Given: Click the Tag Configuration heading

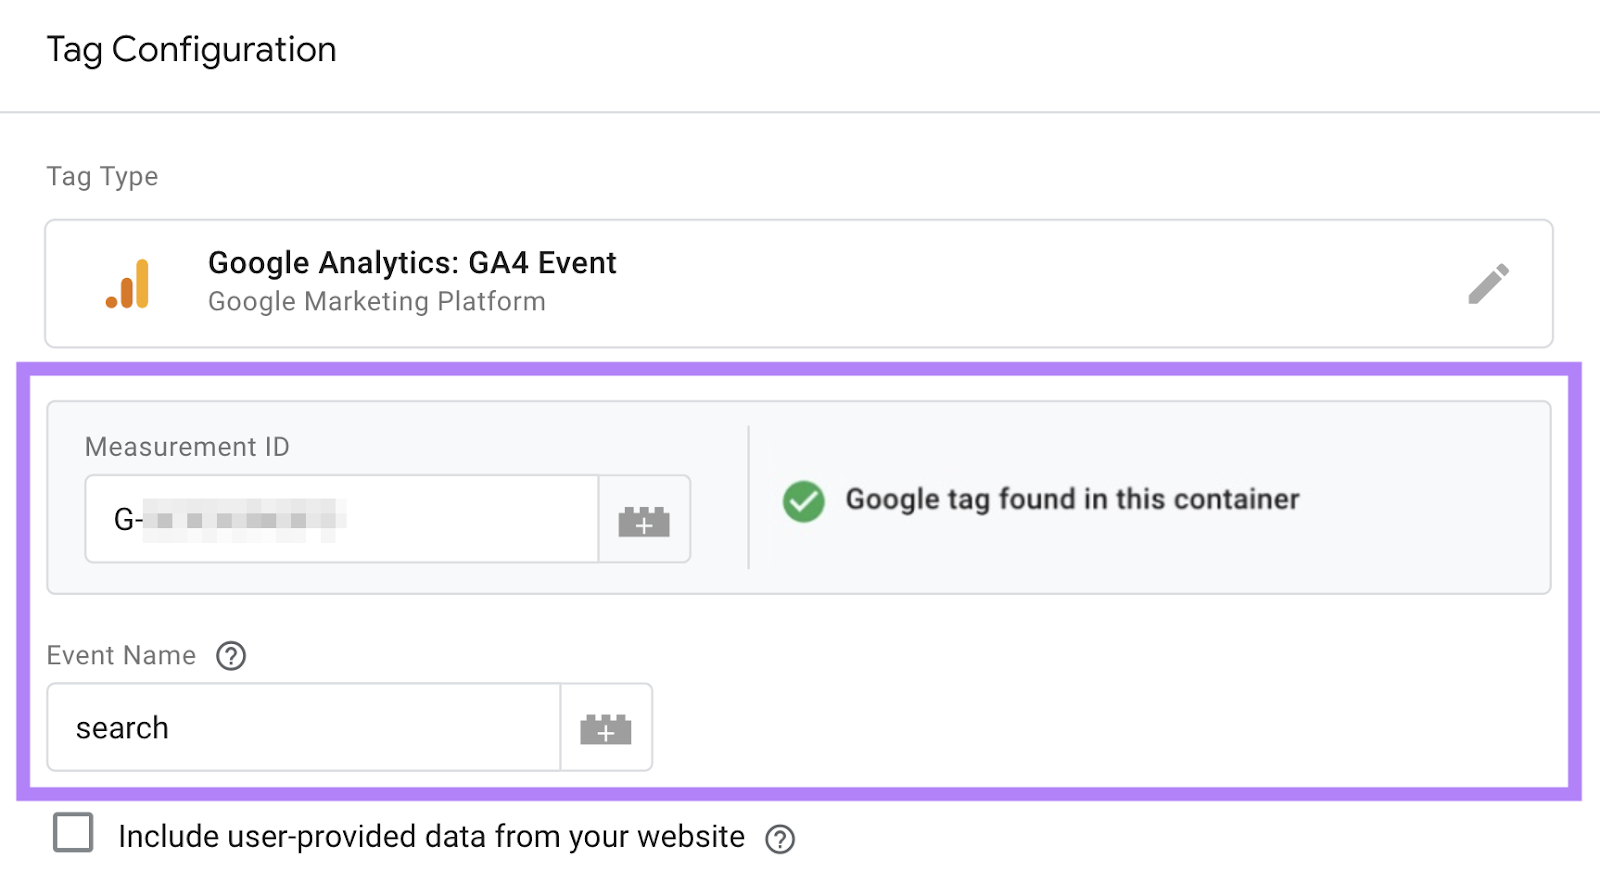Looking at the screenshot, I should (191, 48).
